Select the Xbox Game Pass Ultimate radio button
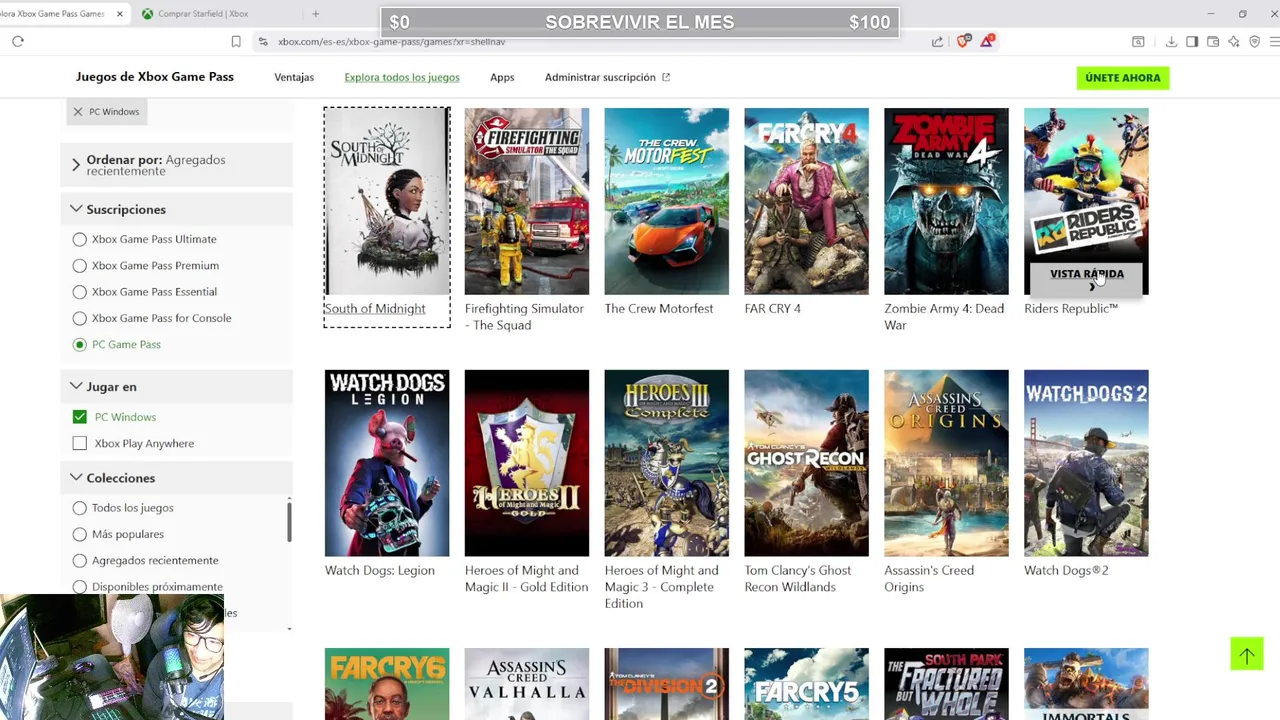The height and width of the screenshot is (720, 1280). point(80,239)
